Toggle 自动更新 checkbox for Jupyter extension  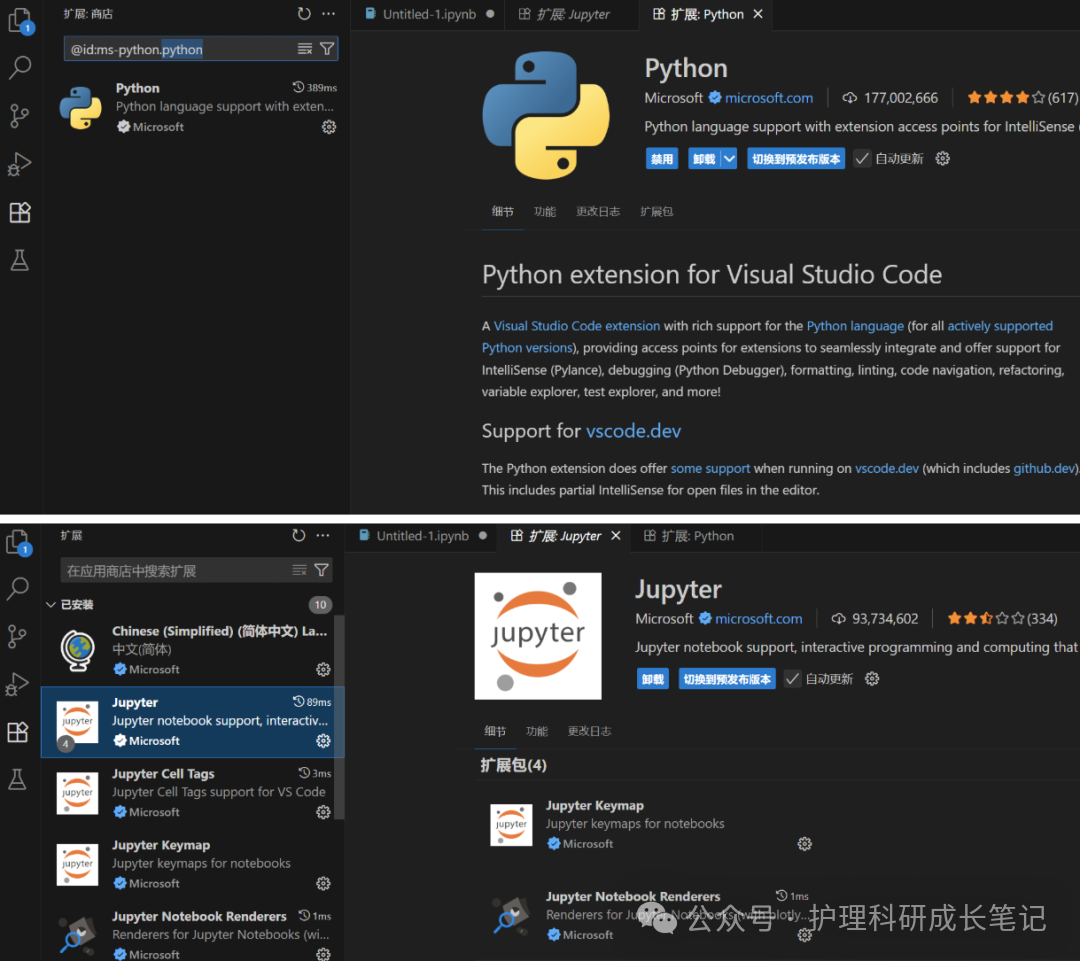(x=792, y=679)
